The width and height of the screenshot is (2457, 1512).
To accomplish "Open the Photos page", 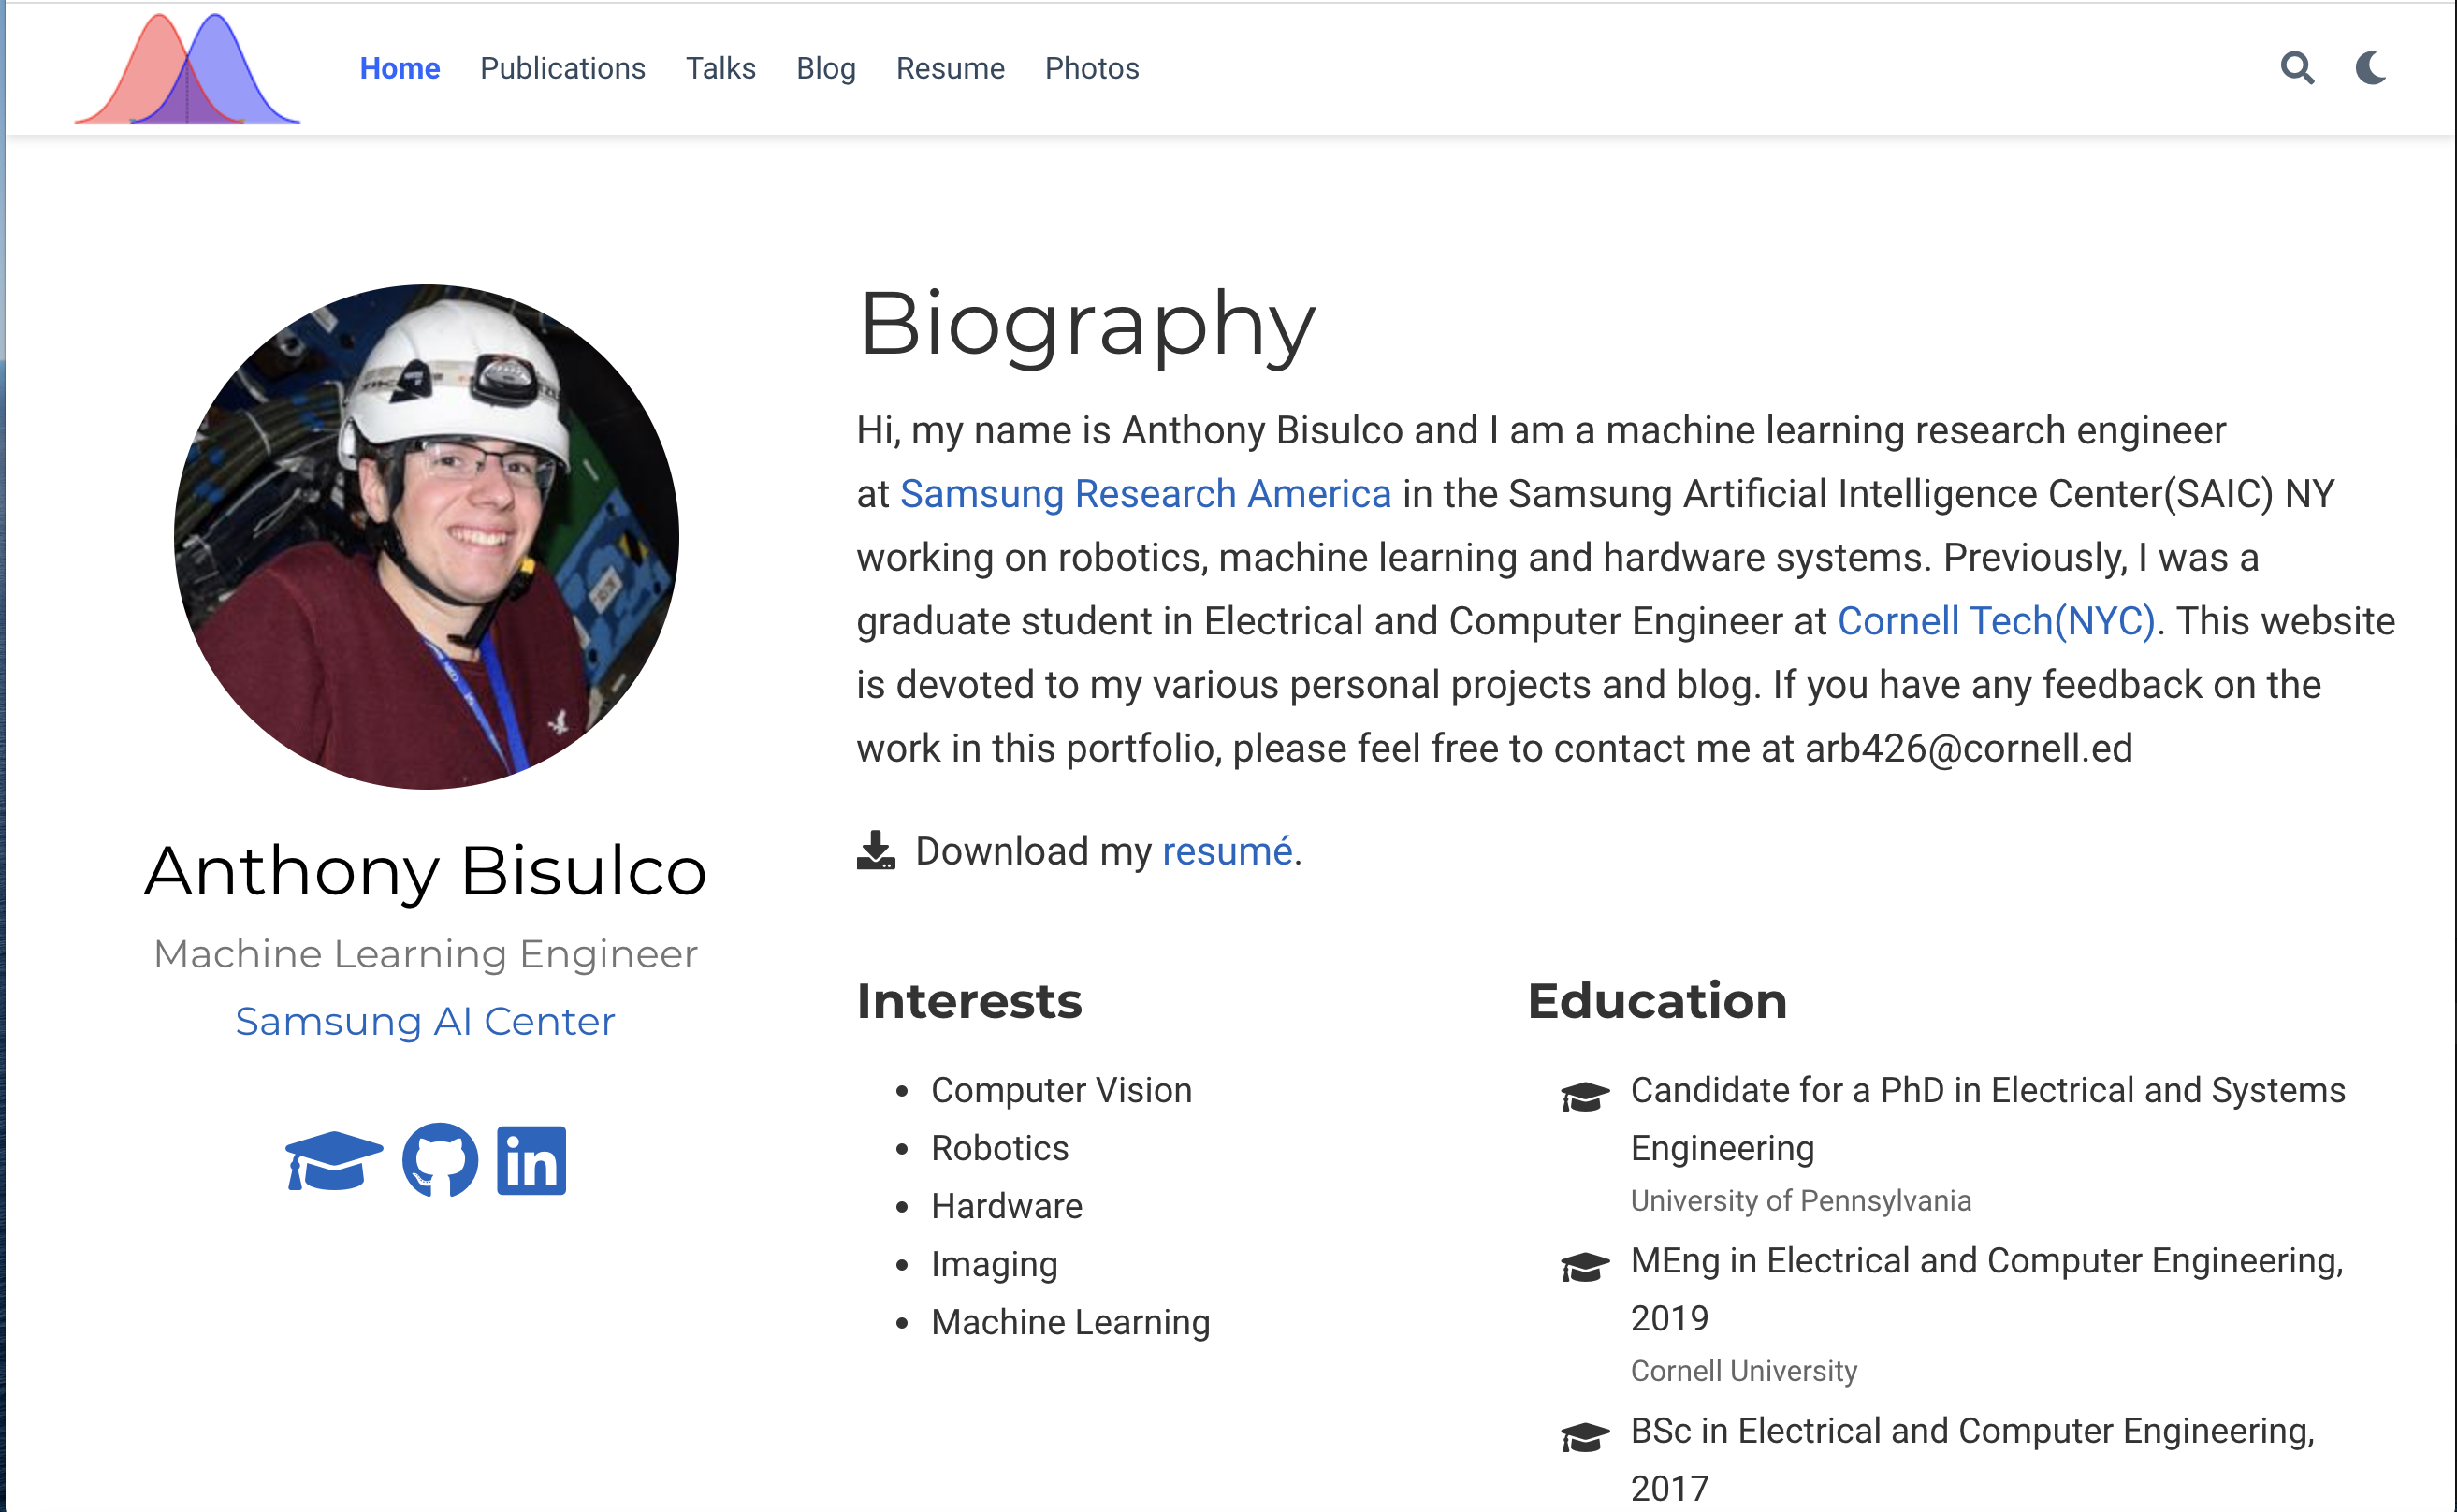I will click(x=1091, y=68).
